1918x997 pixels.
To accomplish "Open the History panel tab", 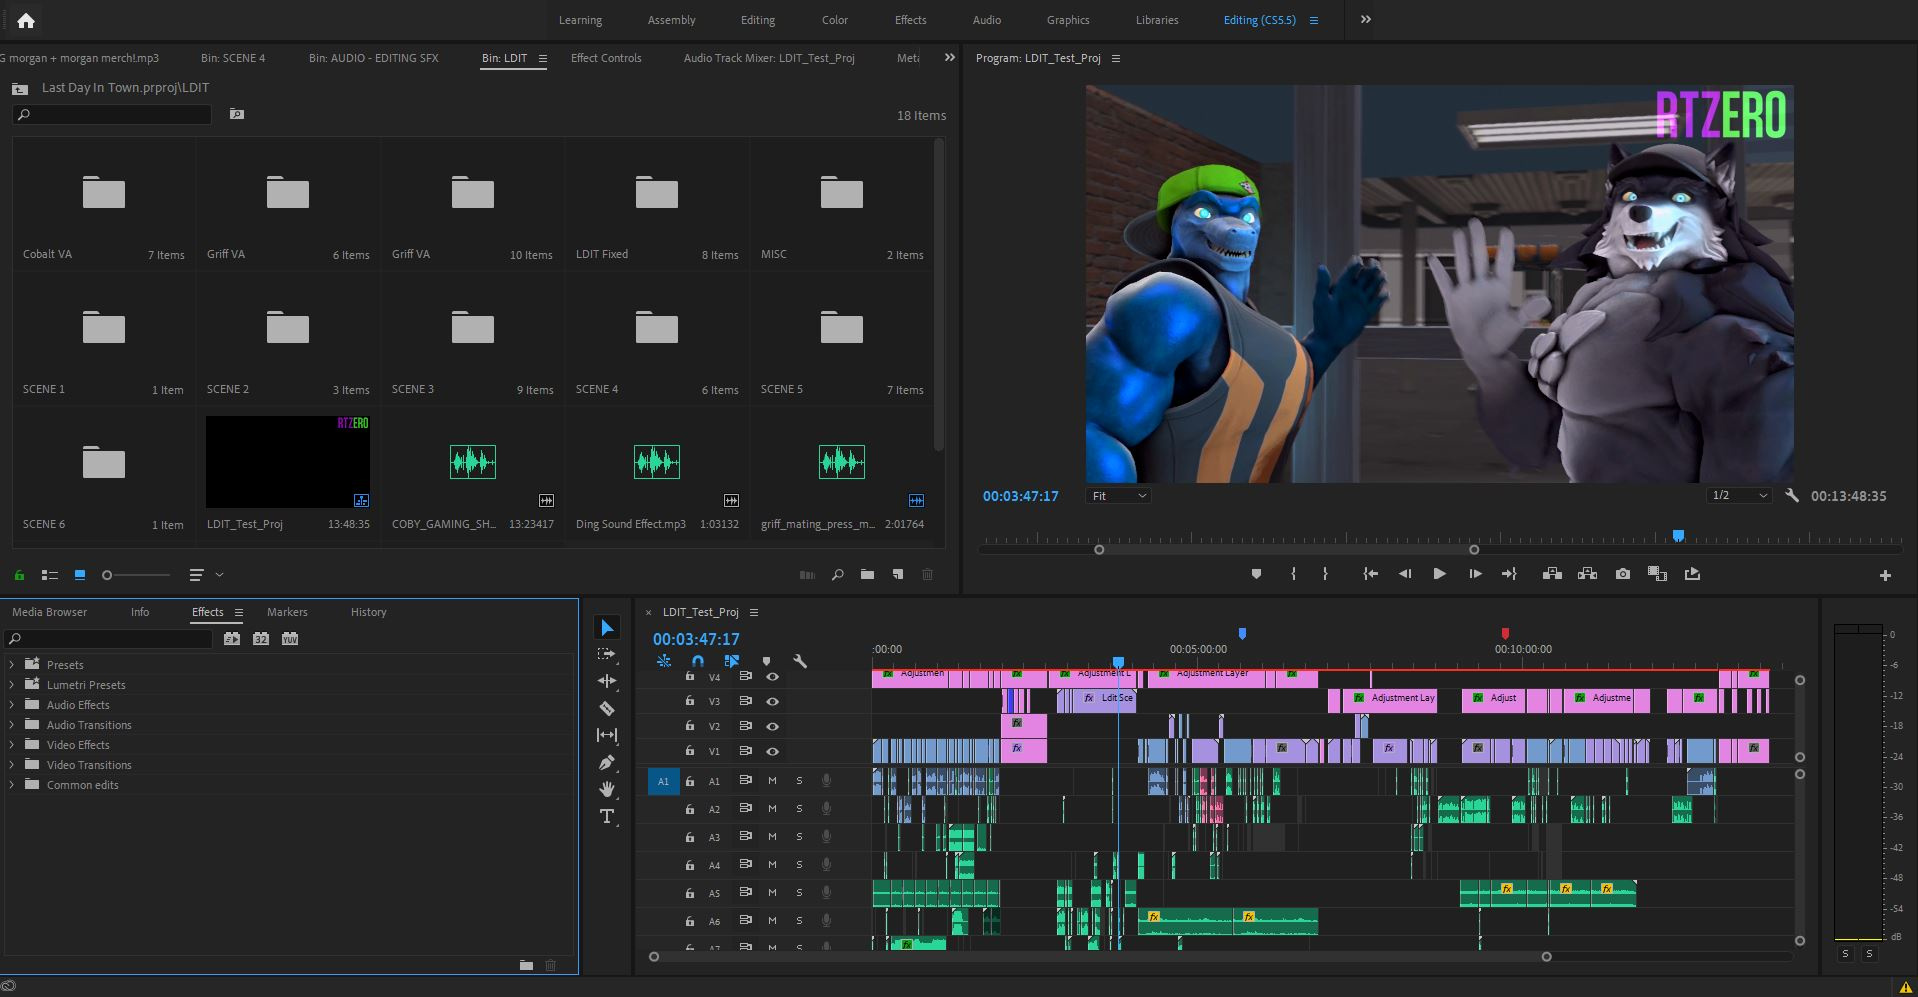I will tap(368, 612).
